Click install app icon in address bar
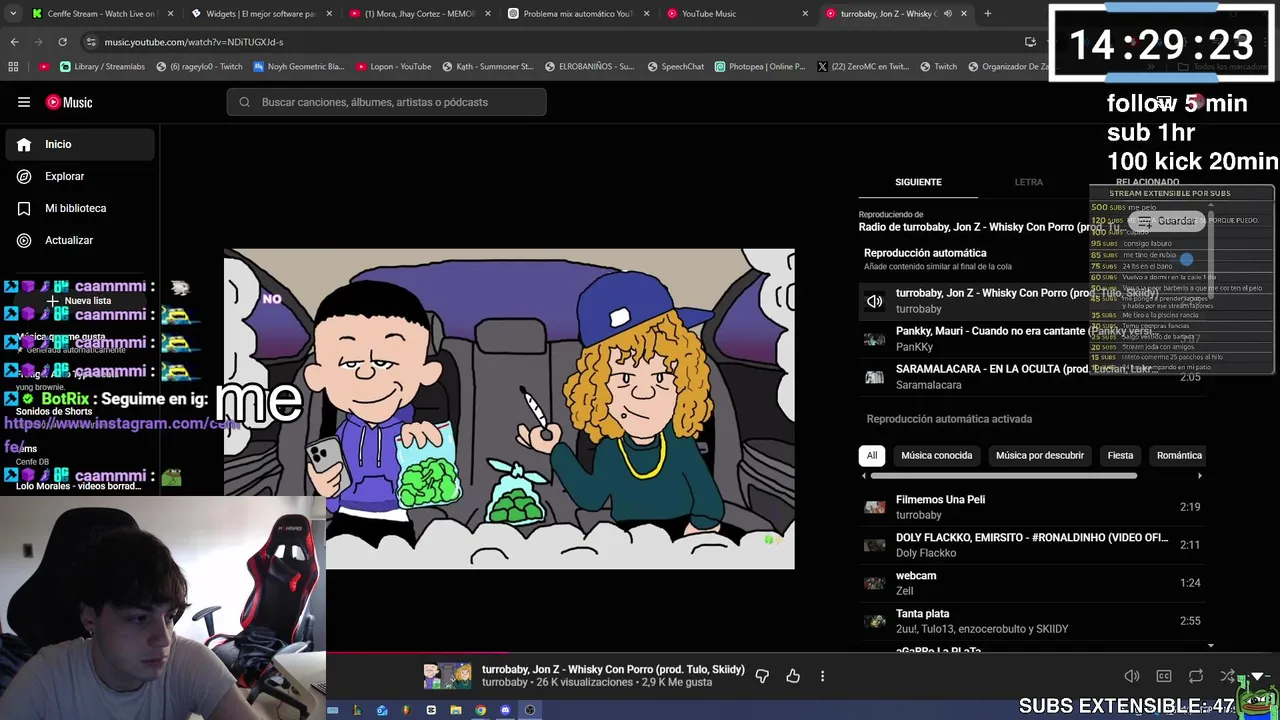Screen dimensions: 1280x720 point(1030,42)
